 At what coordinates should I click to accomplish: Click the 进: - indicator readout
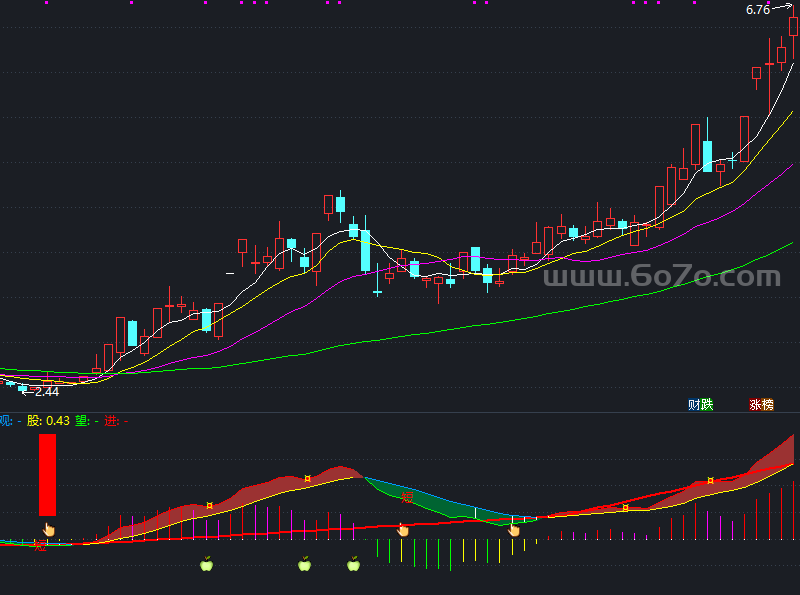116,421
